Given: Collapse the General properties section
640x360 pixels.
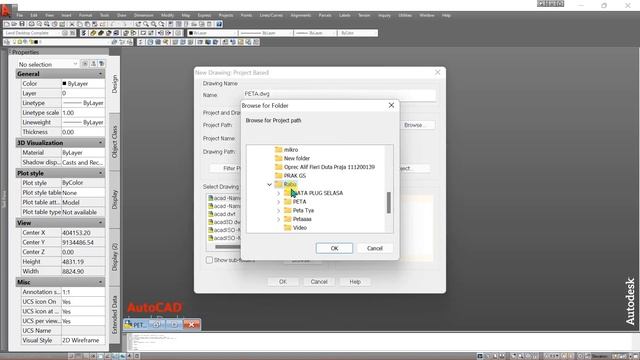Looking at the screenshot, I should click(x=100, y=74).
